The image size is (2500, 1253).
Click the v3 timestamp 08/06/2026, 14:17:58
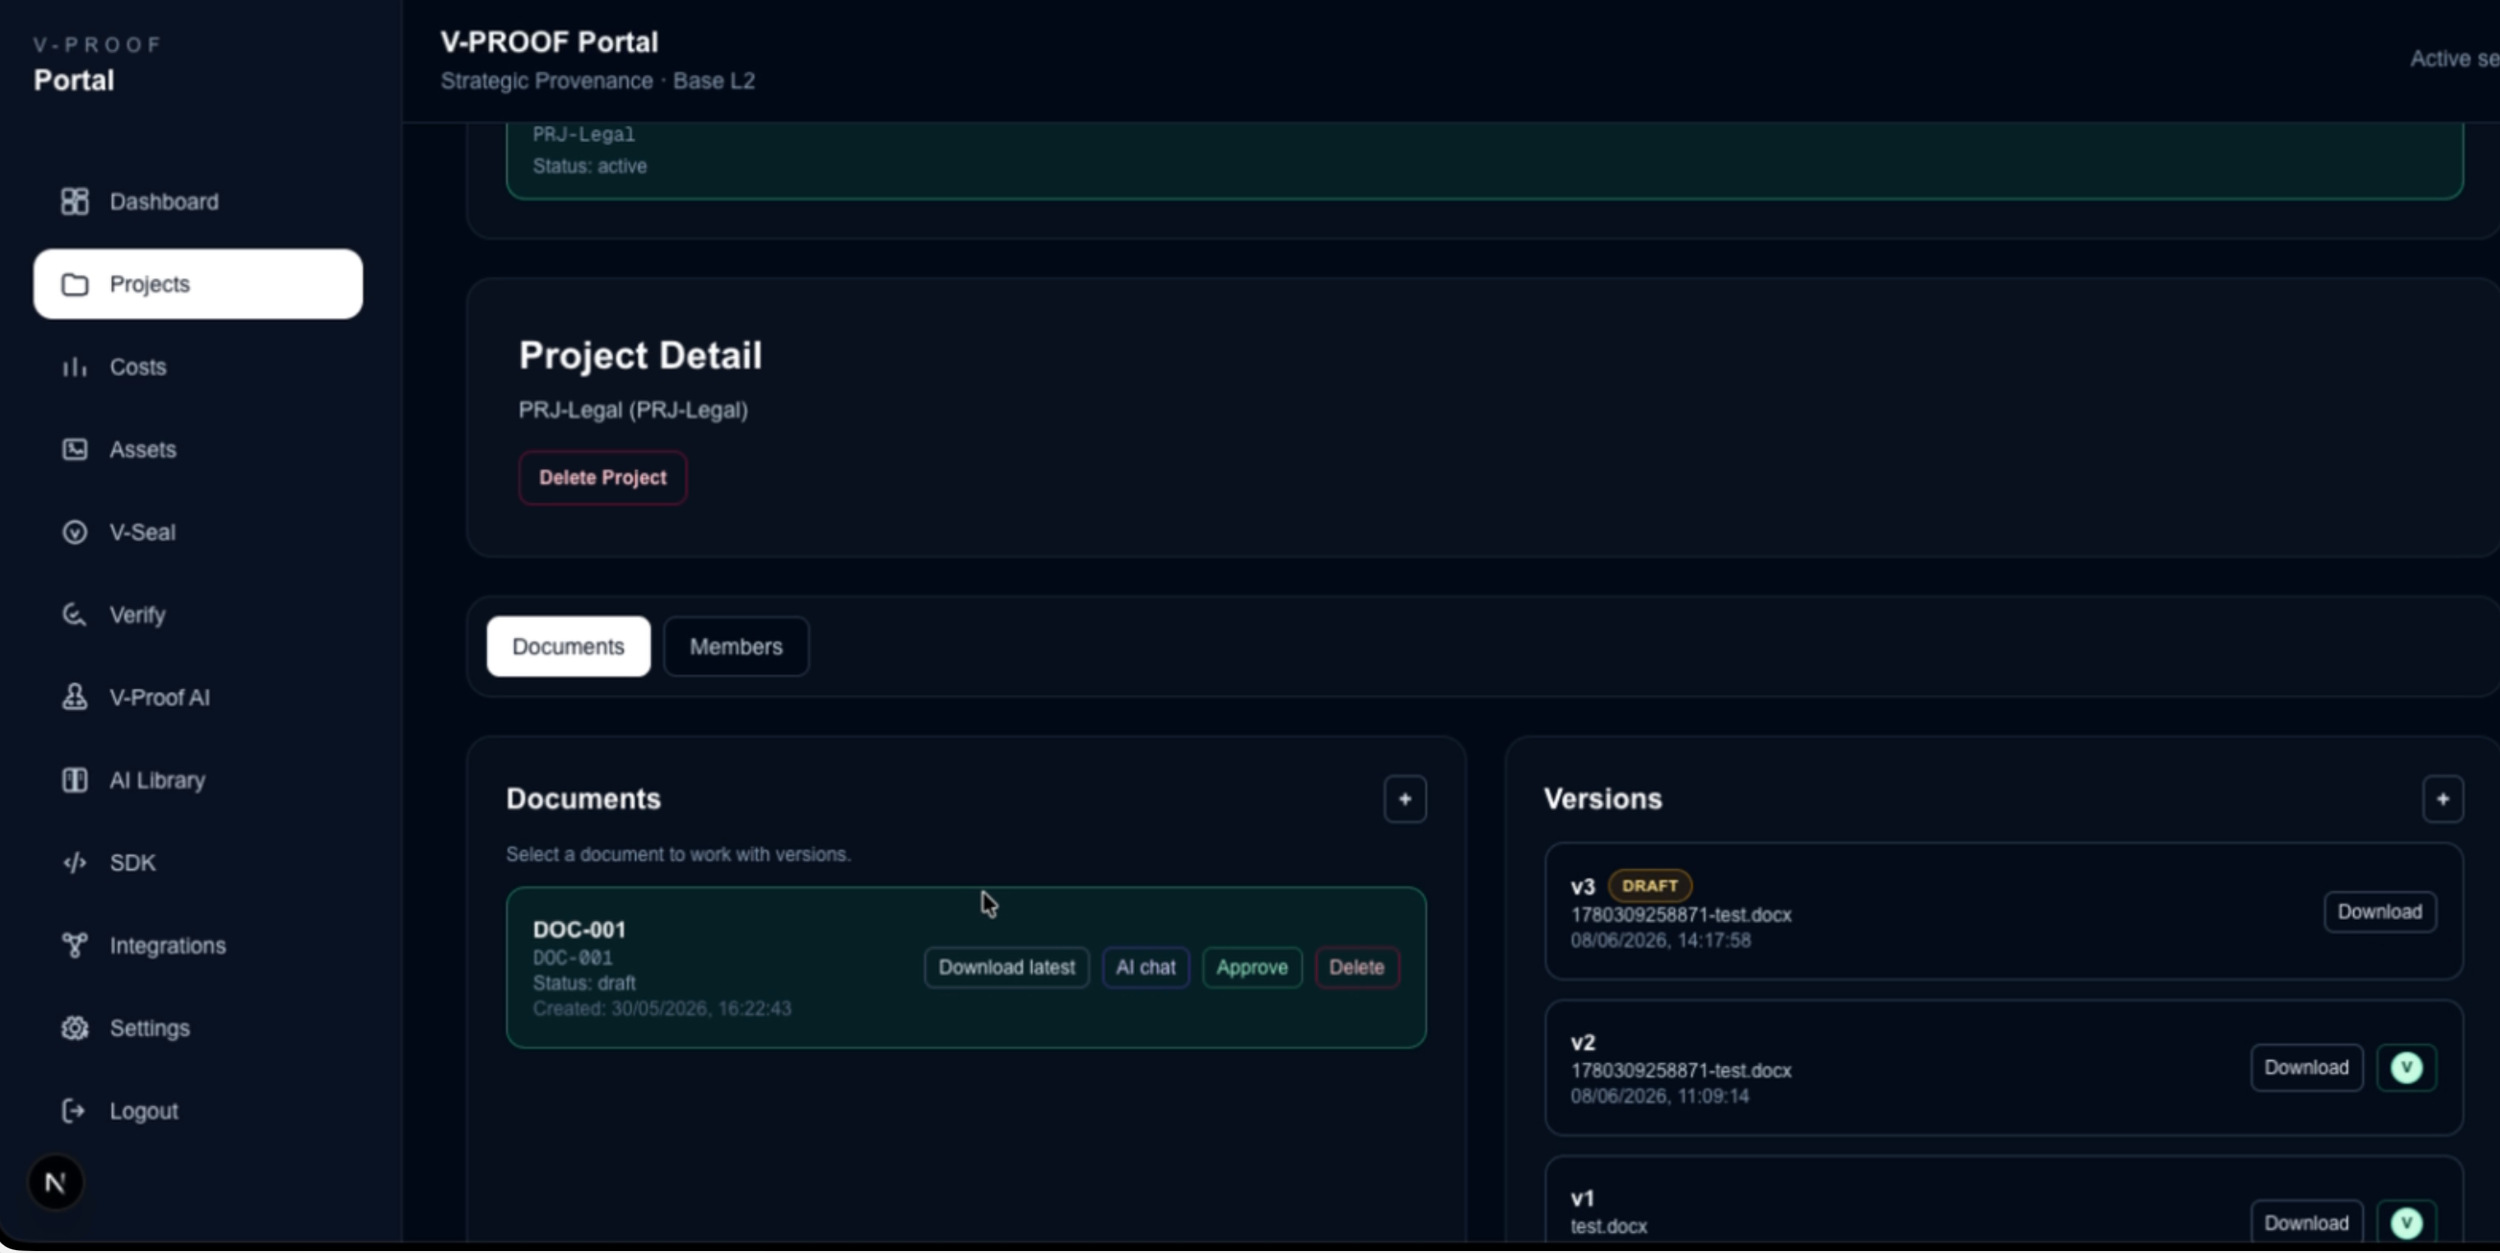pos(1660,941)
